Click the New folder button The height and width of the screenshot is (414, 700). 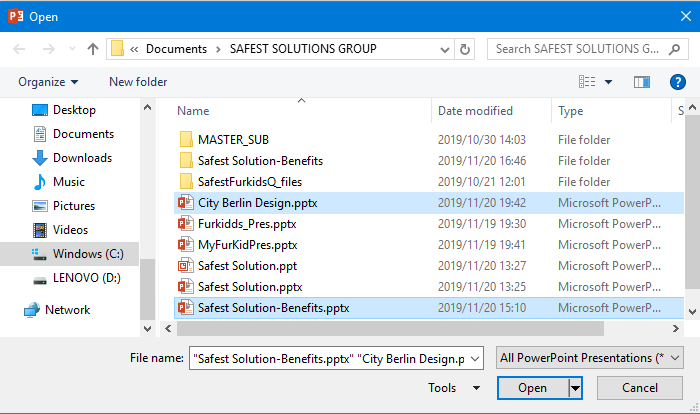click(138, 82)
